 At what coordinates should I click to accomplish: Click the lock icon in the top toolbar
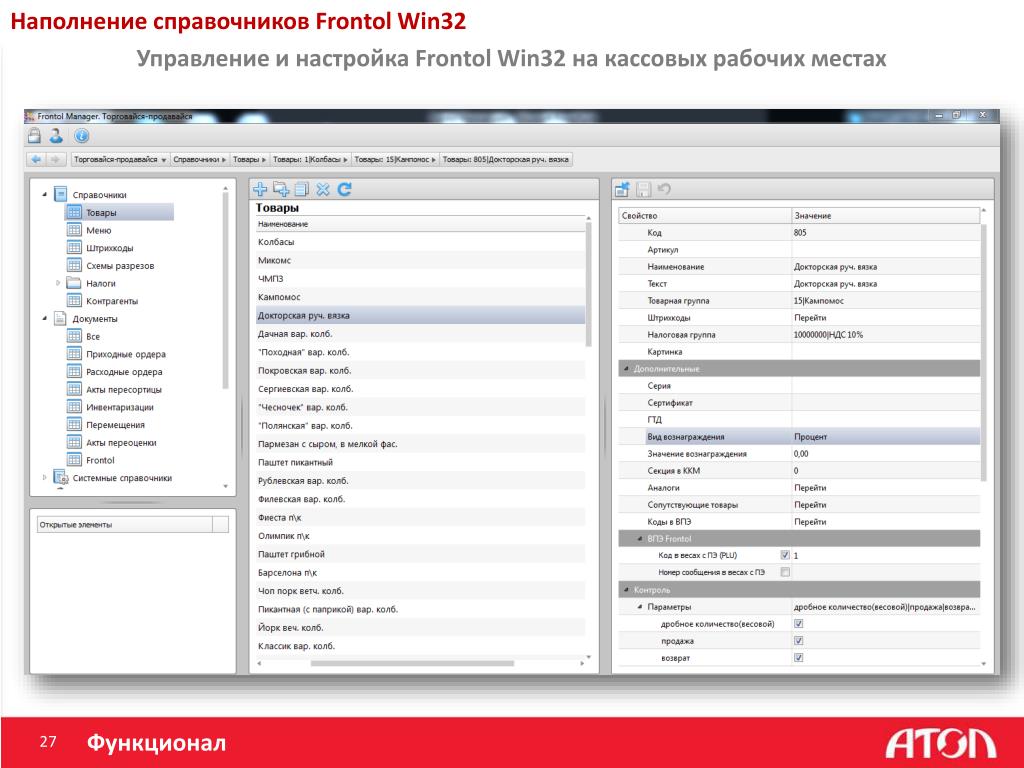[x=35, y=136]
